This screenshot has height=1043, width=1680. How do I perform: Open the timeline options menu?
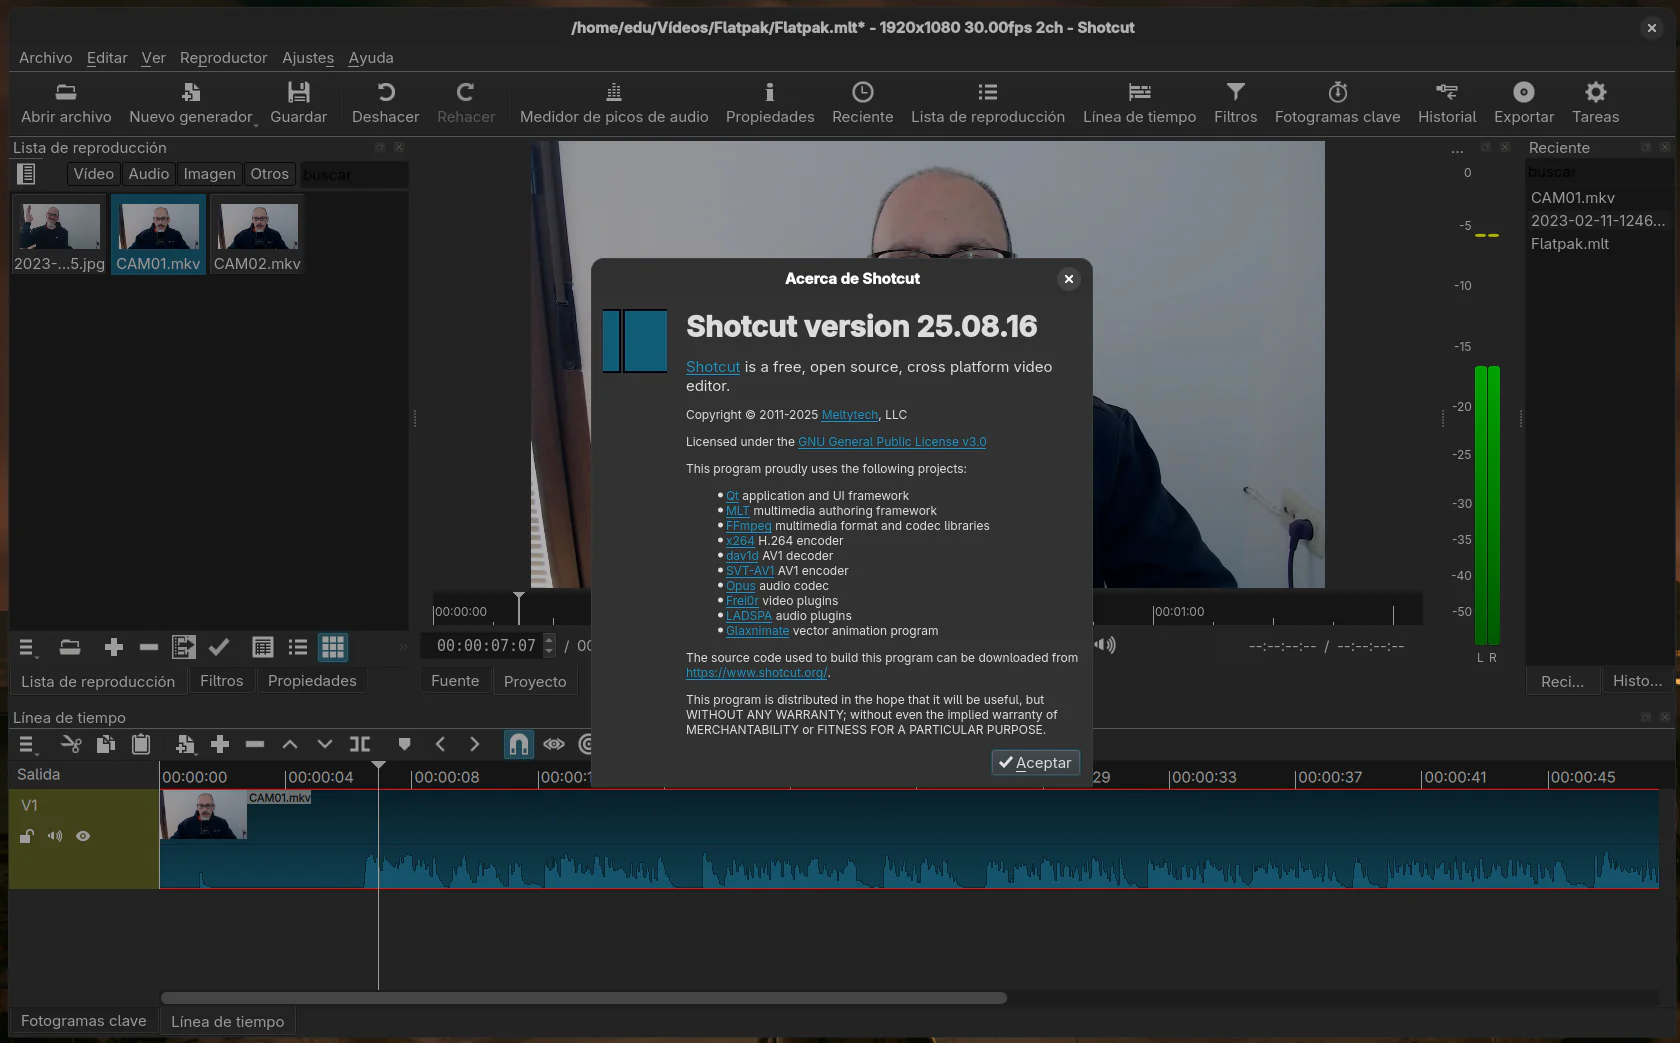[26, 744]
